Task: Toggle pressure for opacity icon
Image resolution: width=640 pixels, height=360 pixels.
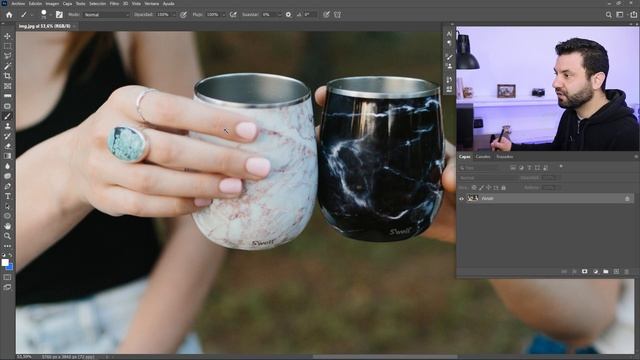Action: [184, 15]
